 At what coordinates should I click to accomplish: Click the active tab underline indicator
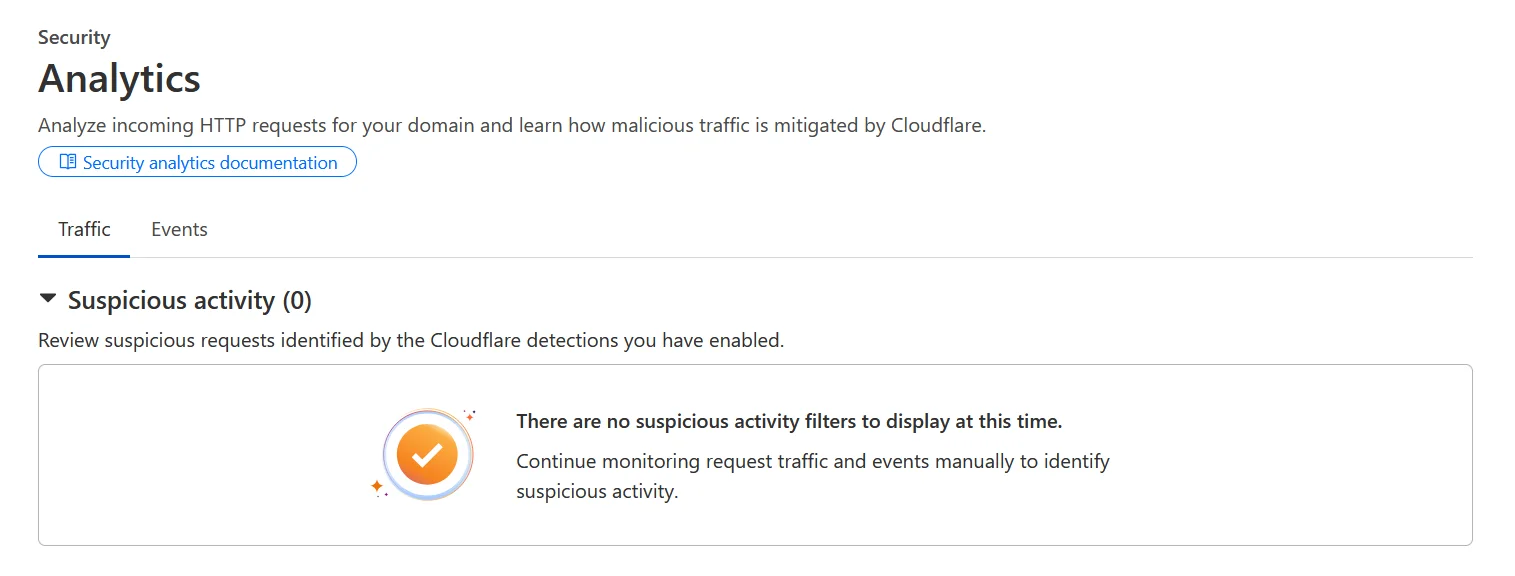[x=83, y=254]
